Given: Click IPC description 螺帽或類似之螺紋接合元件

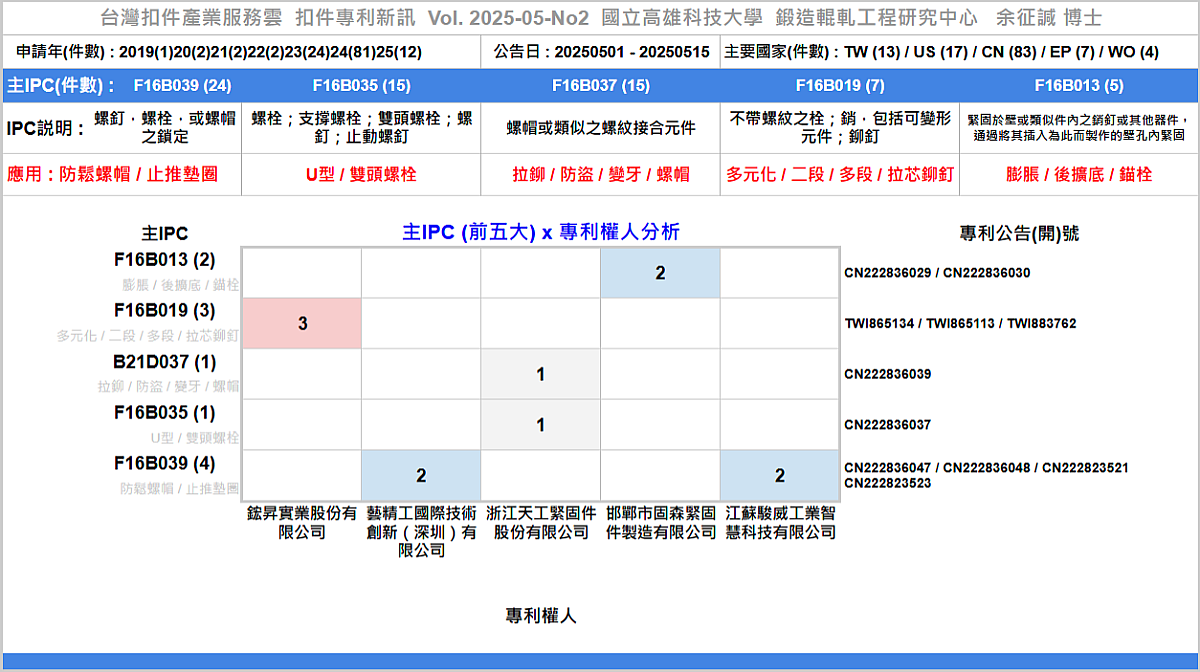Looking at the screenshot, I should click(x=600, y=128).
